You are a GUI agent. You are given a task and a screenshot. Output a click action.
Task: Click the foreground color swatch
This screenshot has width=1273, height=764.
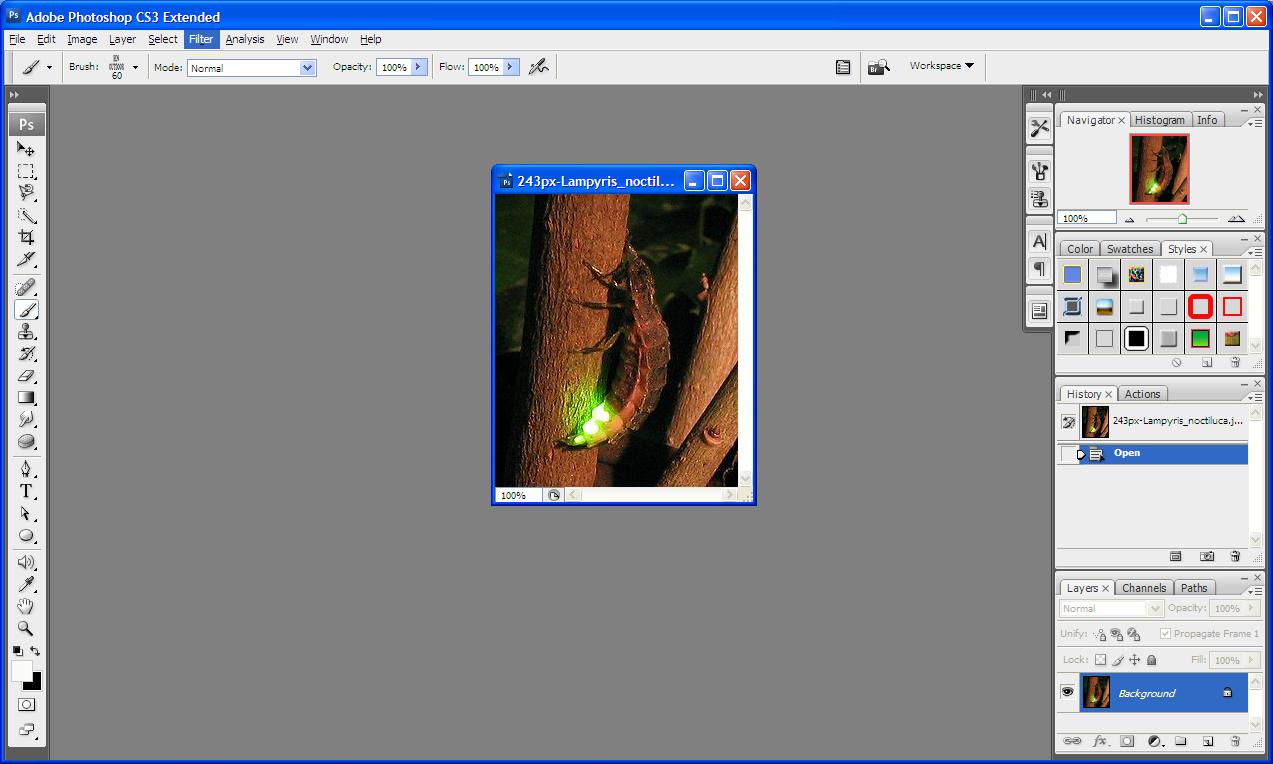point(22,671)
